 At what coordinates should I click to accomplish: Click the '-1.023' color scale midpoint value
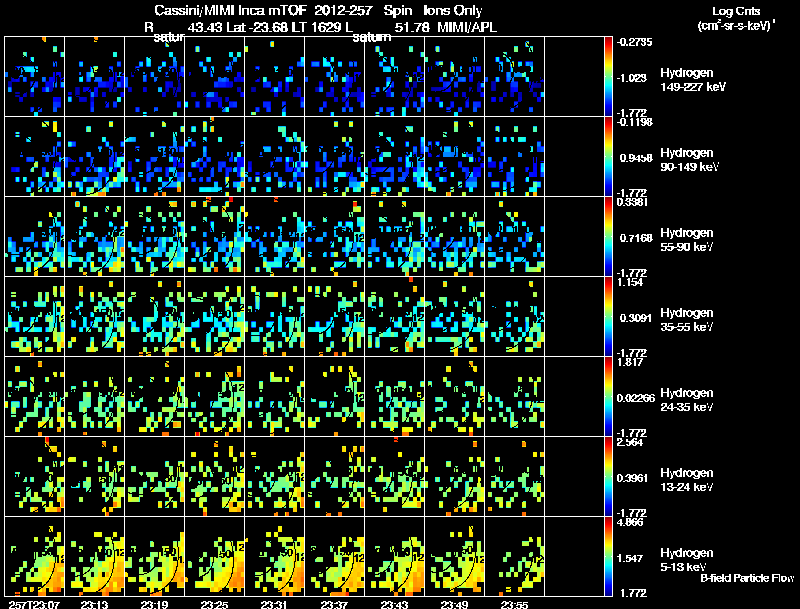point(632,78)
